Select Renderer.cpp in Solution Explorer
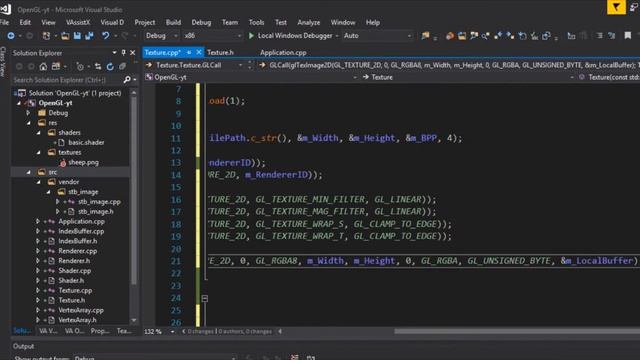The width and height of the screenshot is (640, 360). point(78,251)
